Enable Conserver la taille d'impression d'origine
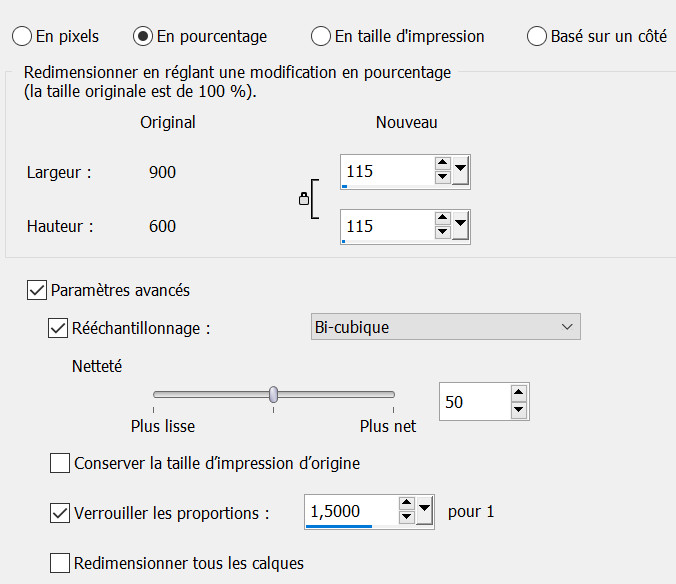Viewport: 676px width, 584px height. [61, 463]
